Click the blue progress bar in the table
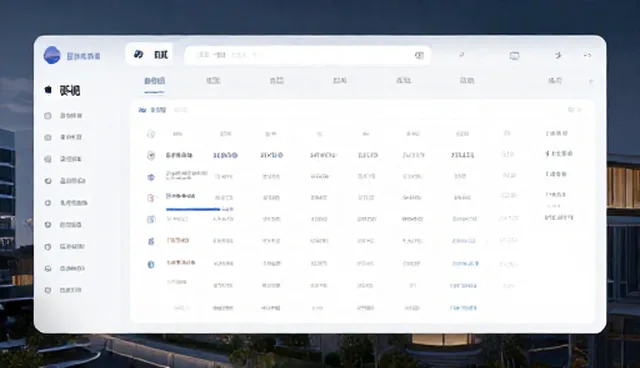The image size is (640, 368). pos(193,209)
